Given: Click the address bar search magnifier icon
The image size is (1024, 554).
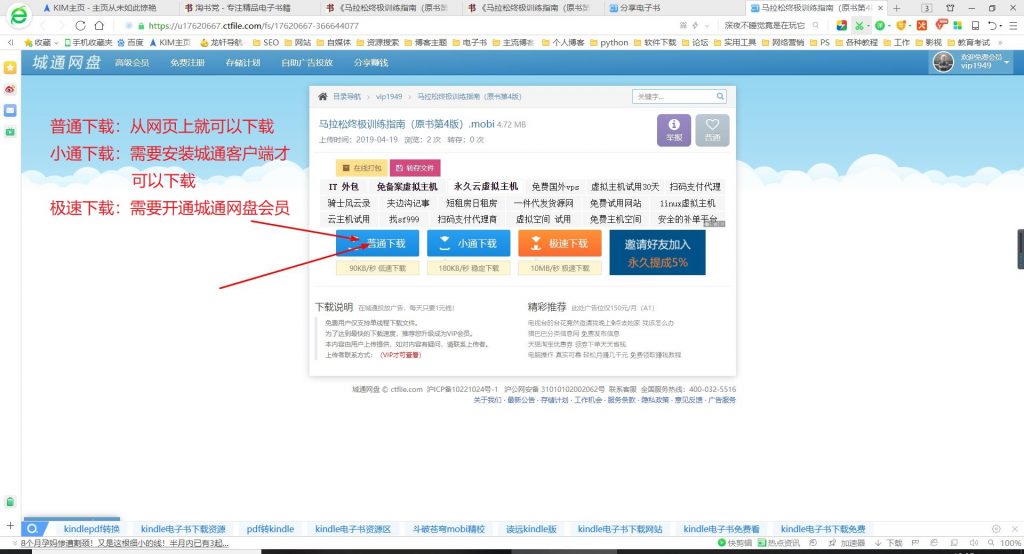Looking at the screenshot, I should pos(816,25).
